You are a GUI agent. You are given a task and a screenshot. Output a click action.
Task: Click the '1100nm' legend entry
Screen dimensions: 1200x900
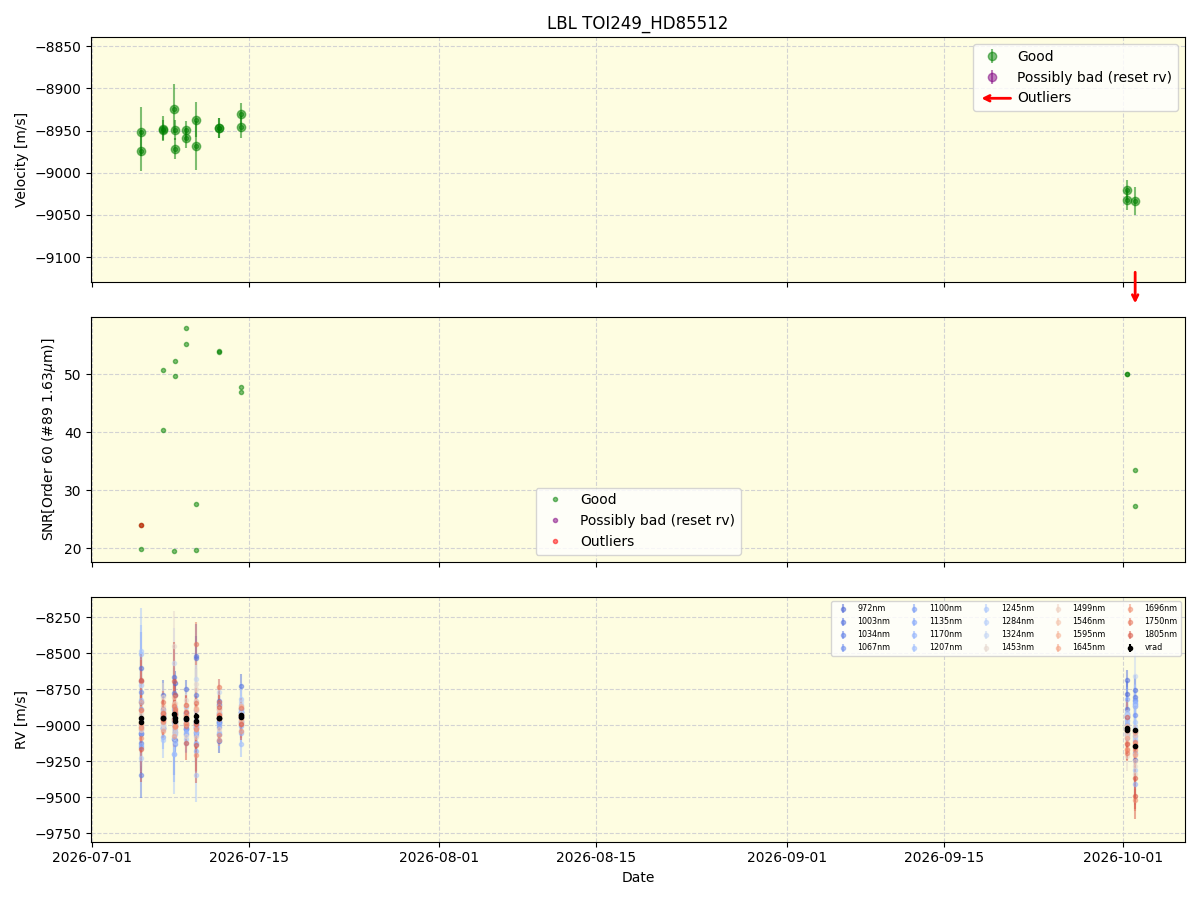click(x=945, y=608)
